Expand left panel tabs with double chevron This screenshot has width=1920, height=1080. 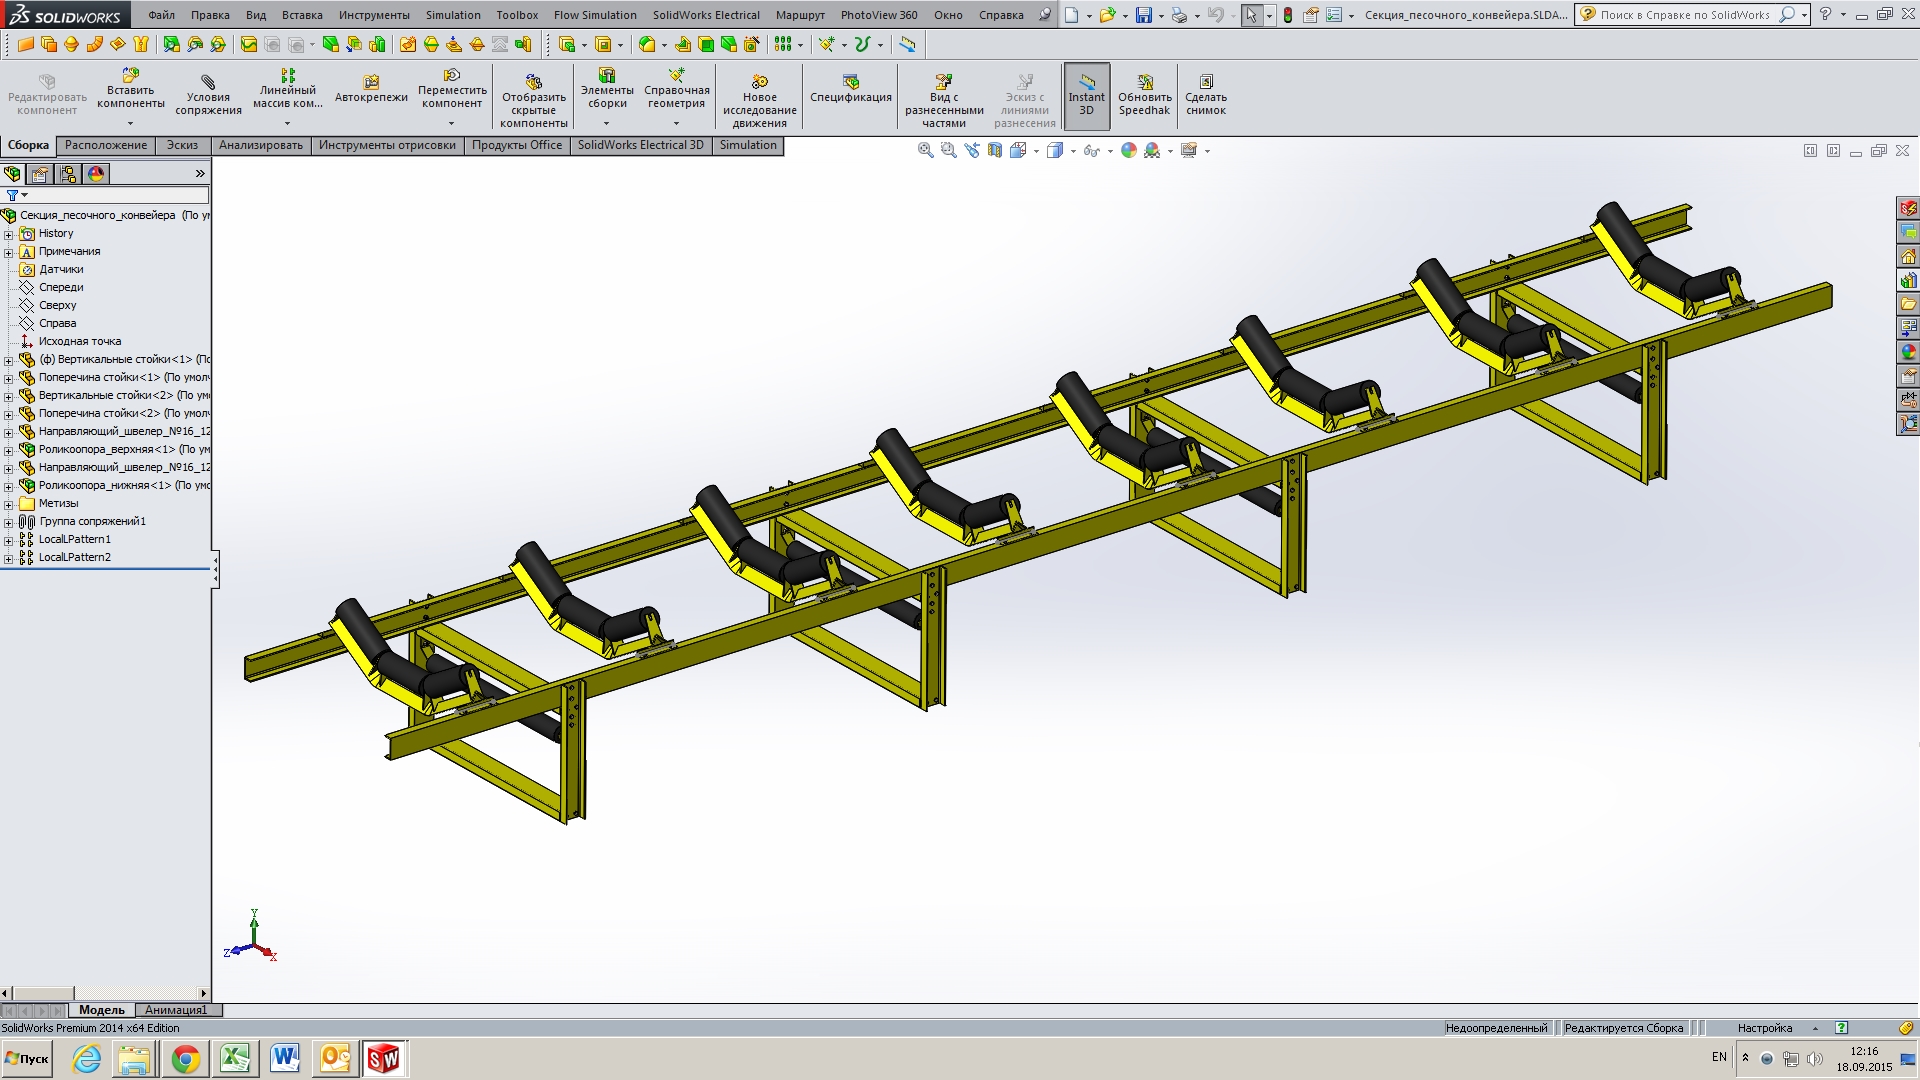(200, 174)
